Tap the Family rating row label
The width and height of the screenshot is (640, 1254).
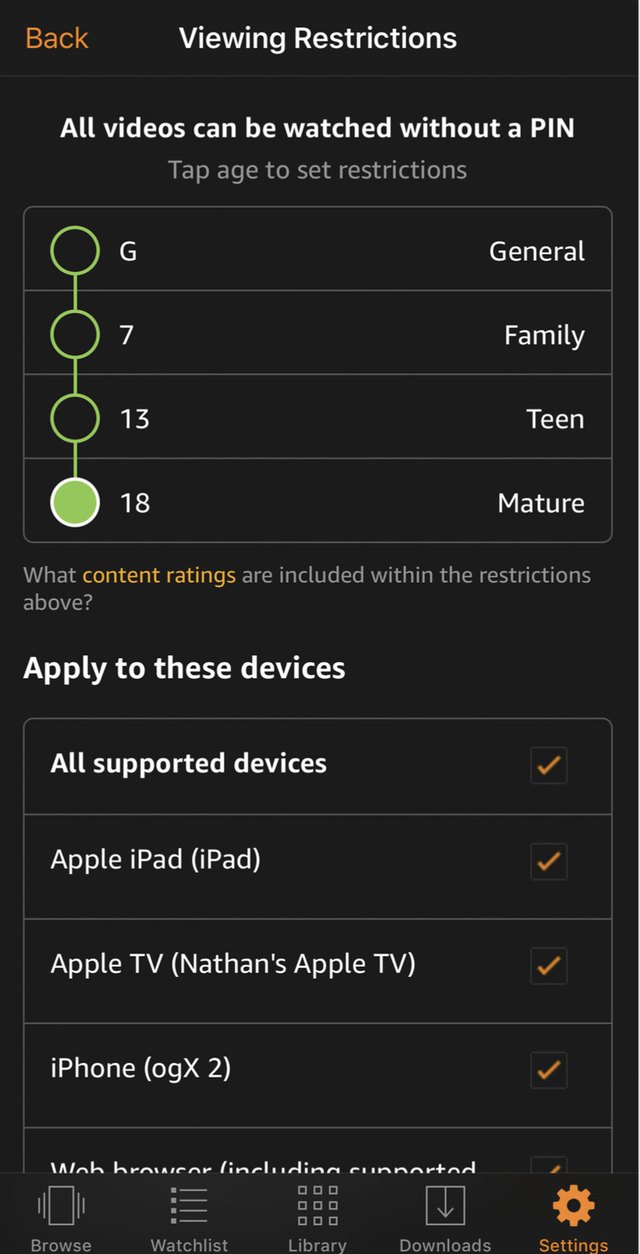click(x=544, y=336)
